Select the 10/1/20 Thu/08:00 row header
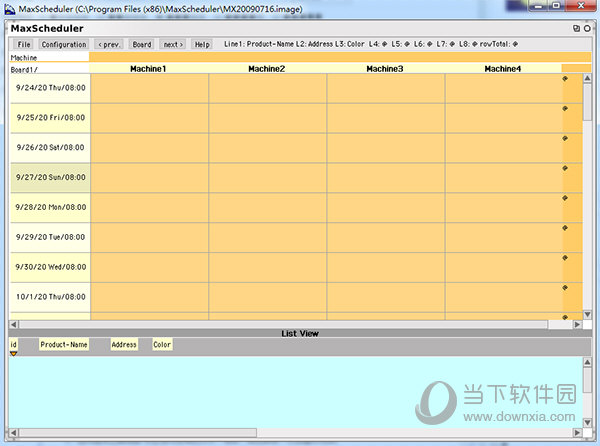This screenshot has width=600, height=446. point(50,297)
